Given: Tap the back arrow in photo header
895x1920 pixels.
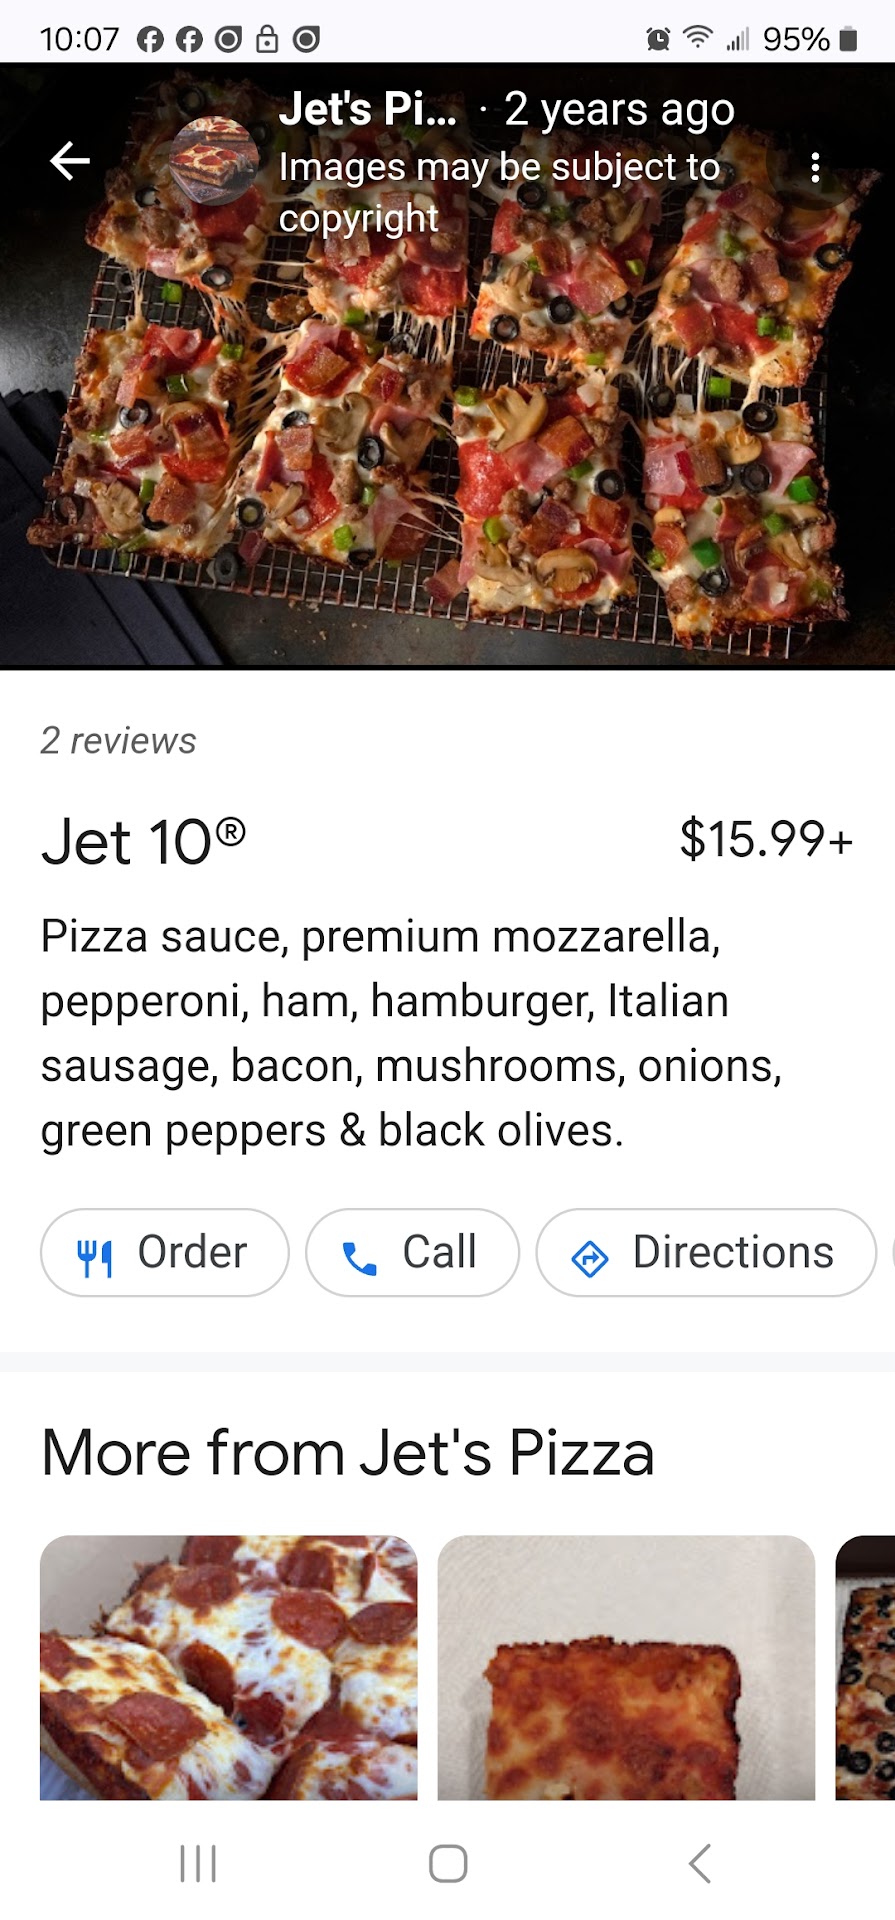Looking at the screenshot, I should 70,161.
